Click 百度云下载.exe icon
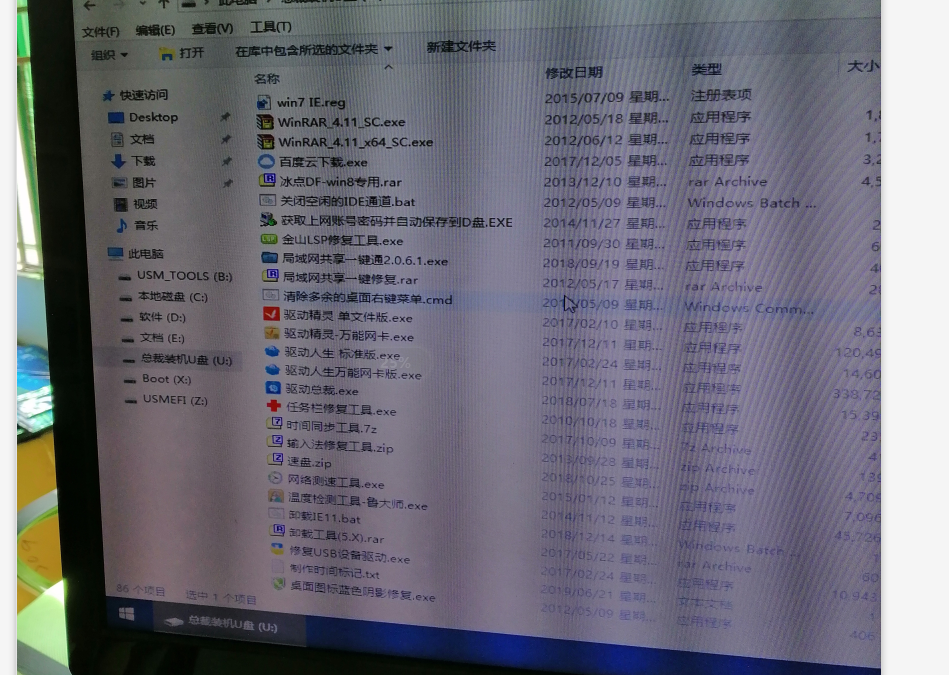The width and height of the screenshot is (949, 675). point(266,162)
